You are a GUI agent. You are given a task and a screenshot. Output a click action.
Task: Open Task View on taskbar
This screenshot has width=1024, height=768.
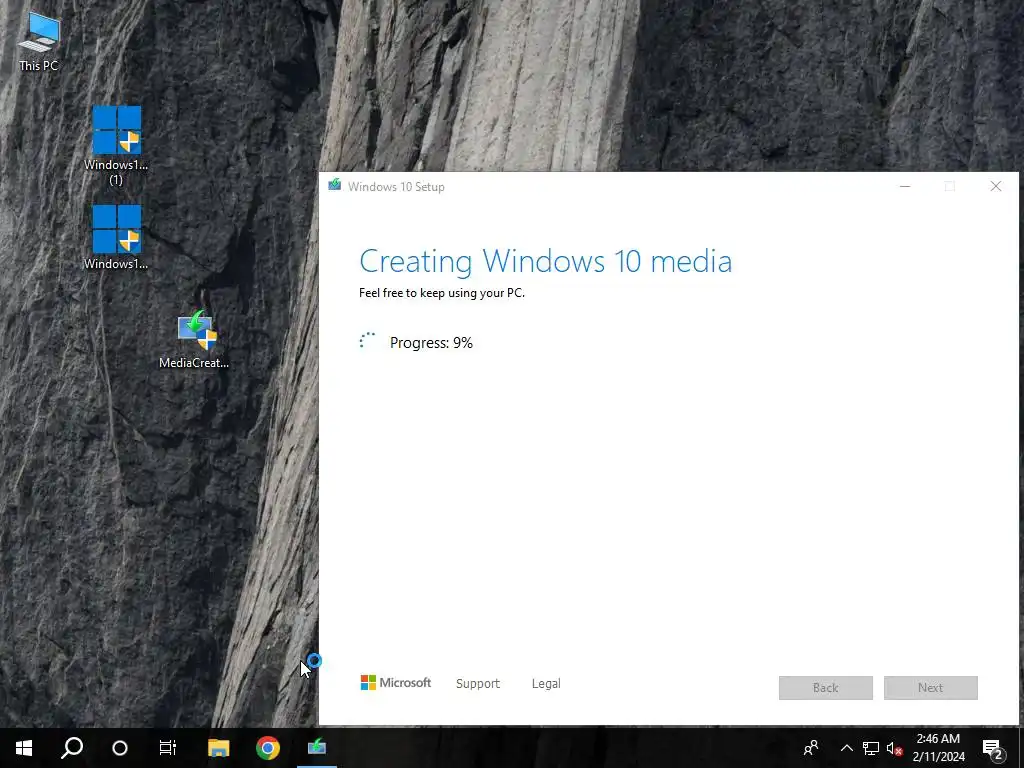[x=168, y=748]
